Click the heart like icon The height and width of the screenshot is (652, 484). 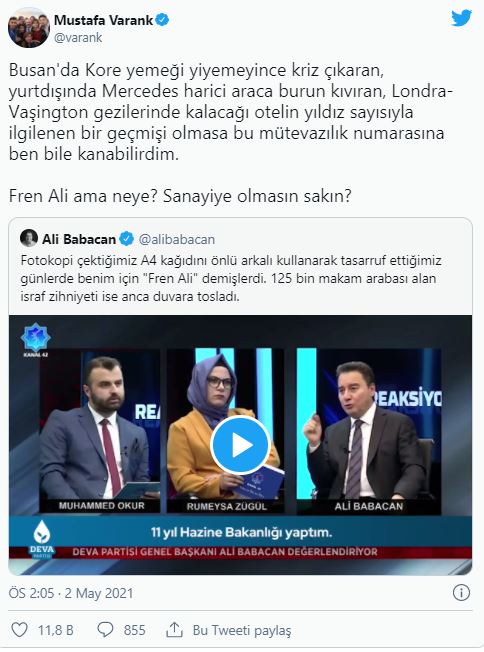(x=19, y=630)
